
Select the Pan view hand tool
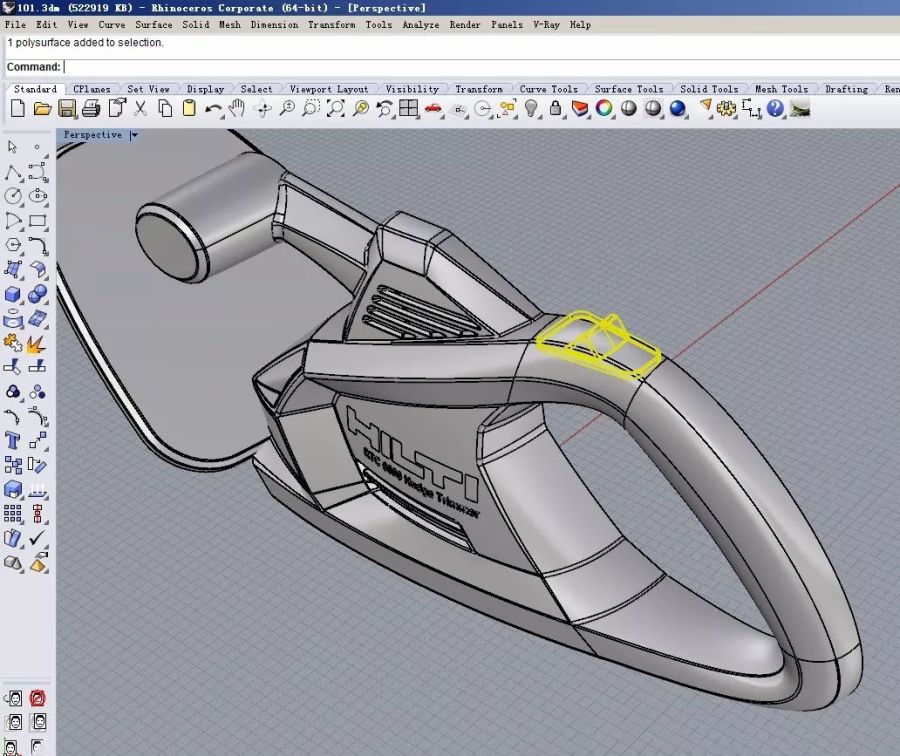pyautogui.click(x=238, y=109)
